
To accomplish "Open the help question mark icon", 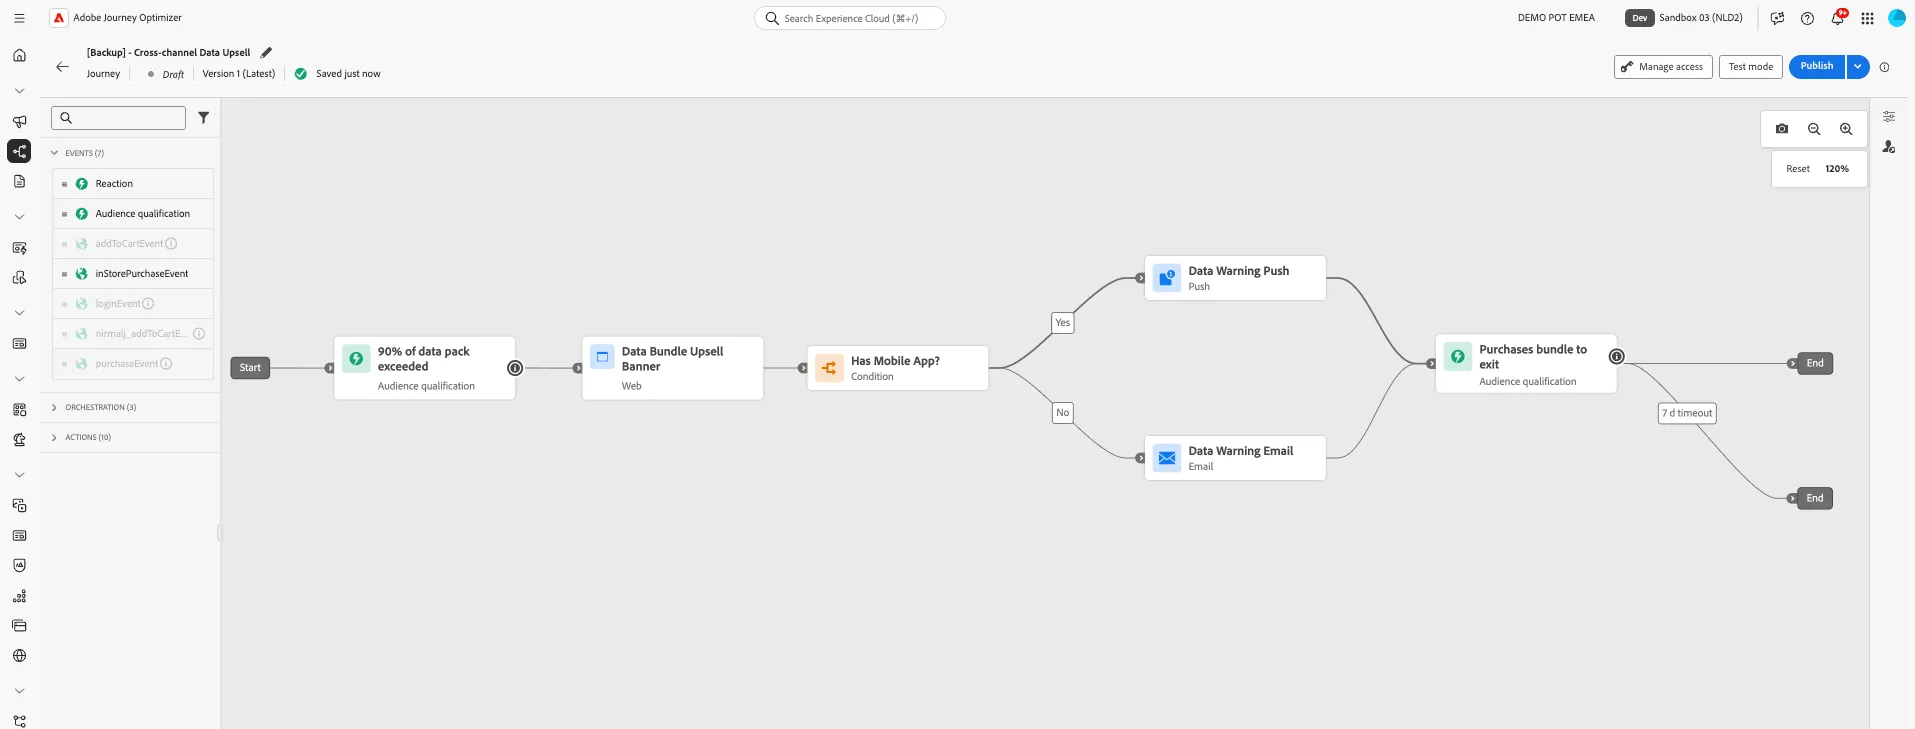I will click(x=1807, y=18).
